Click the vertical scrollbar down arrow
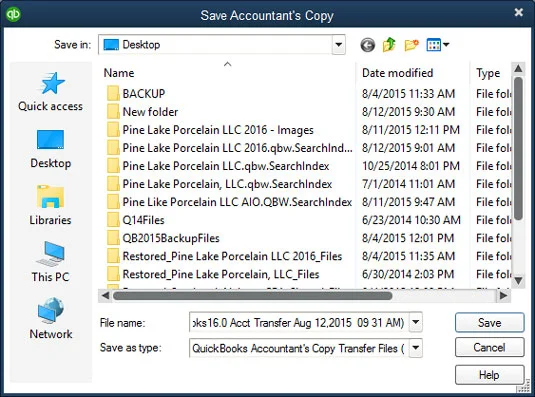The image size is (535, 397). (518, 281)
